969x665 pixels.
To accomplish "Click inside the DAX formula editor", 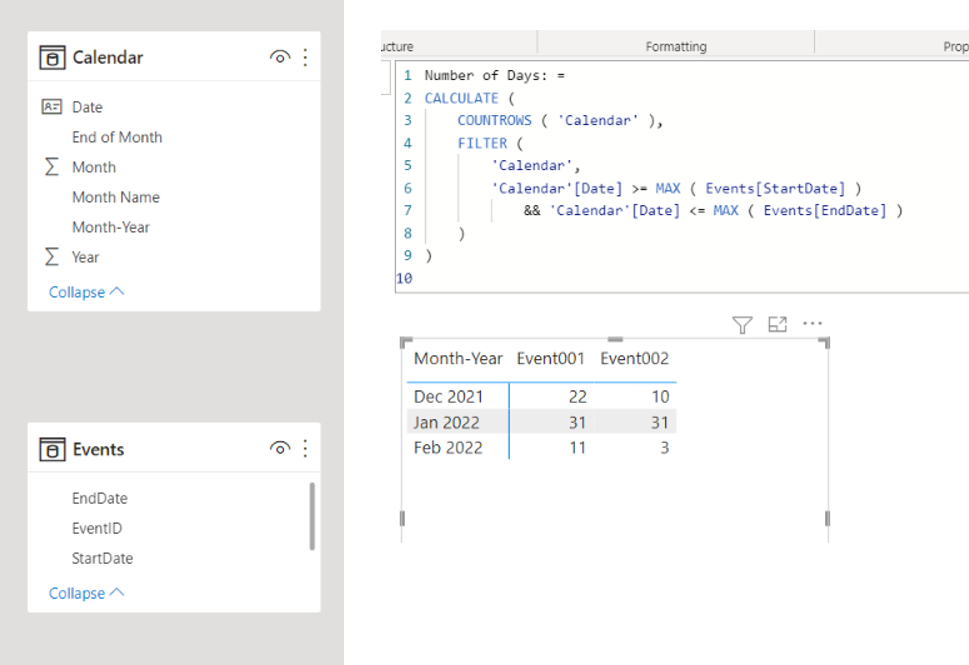I will click(682, 176).
